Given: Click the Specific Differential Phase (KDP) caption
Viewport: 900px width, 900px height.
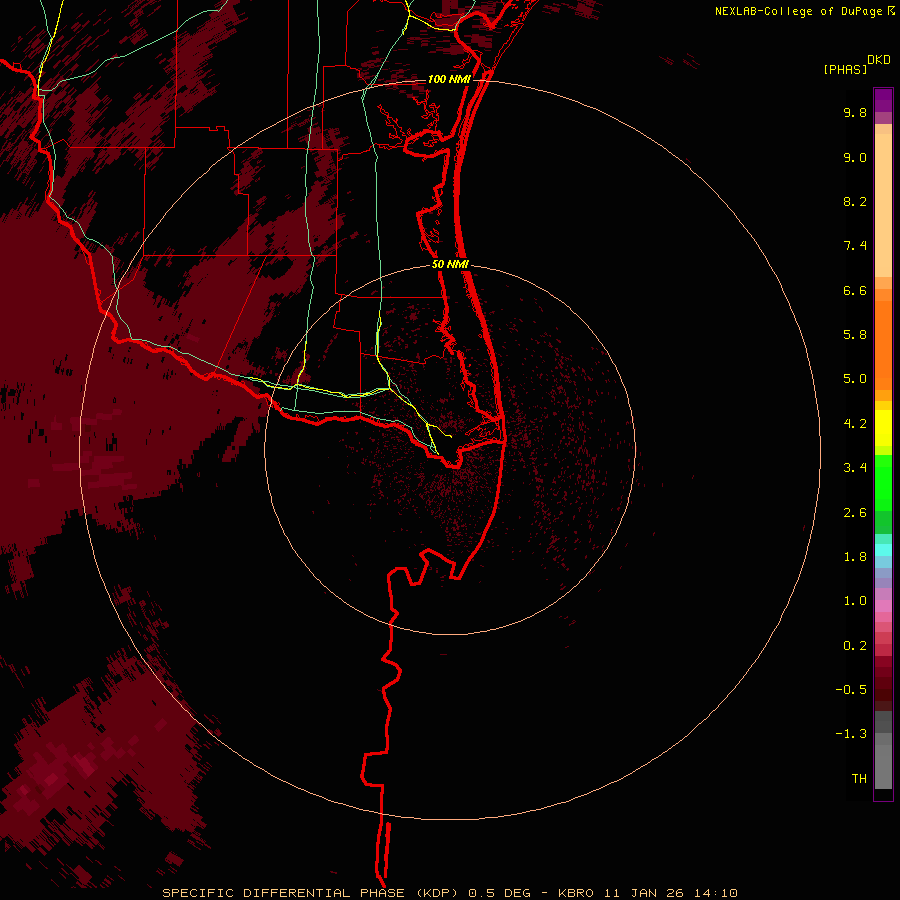Looking at the screenshot, I should coord(312,893).
